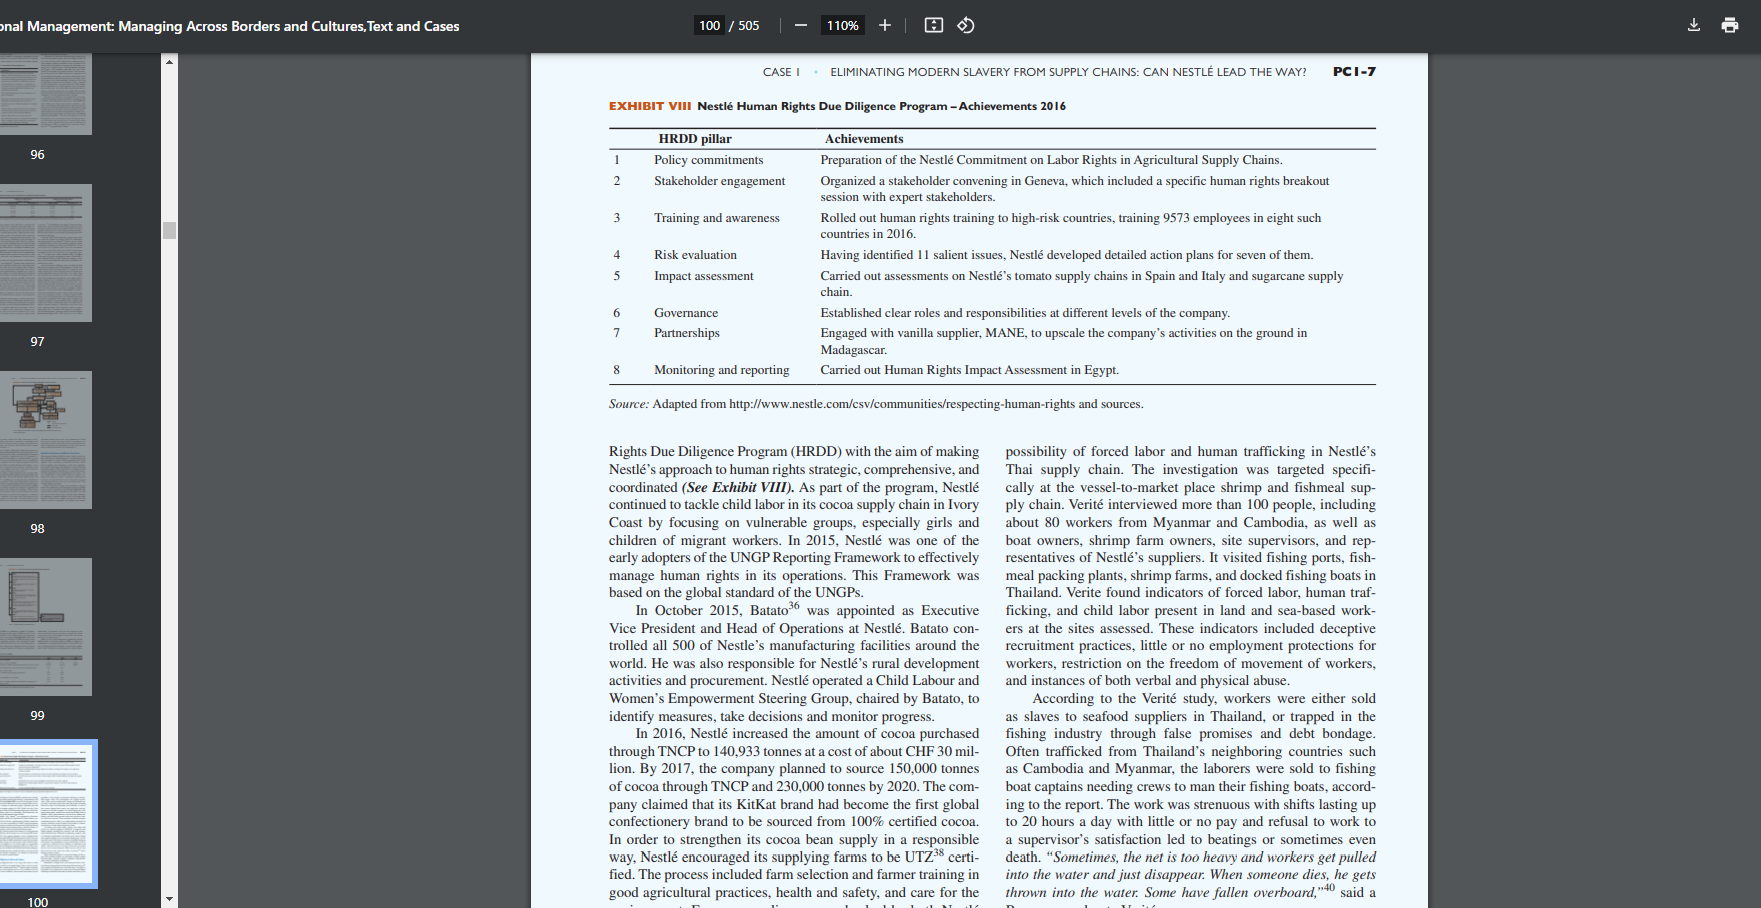1761x908 pixels.
Task: Go to page 99 thumbnail
Action: 45,627
